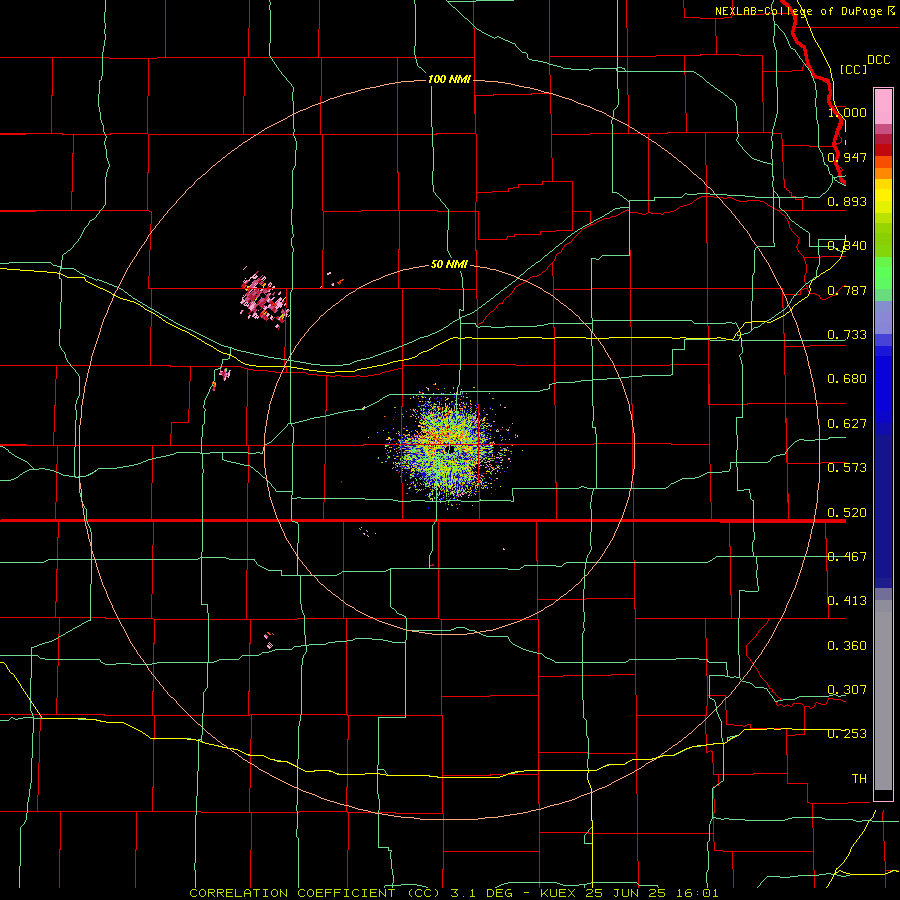The image size is (900, 900).
Task: Click the 50 NMI range ring label
Action: (449, 265)
